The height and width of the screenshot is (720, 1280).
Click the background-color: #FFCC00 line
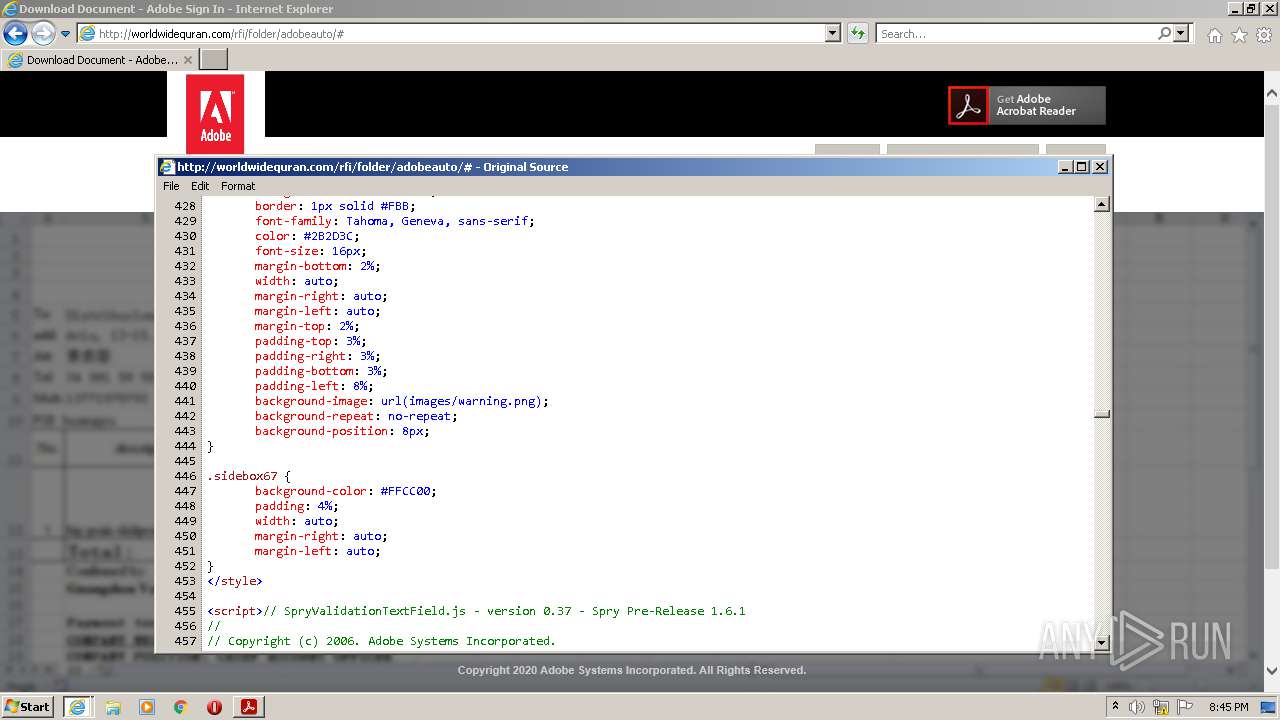(345, 491)
